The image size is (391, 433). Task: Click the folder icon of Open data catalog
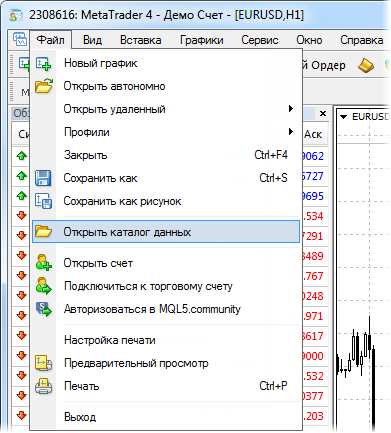coord(43,231)
